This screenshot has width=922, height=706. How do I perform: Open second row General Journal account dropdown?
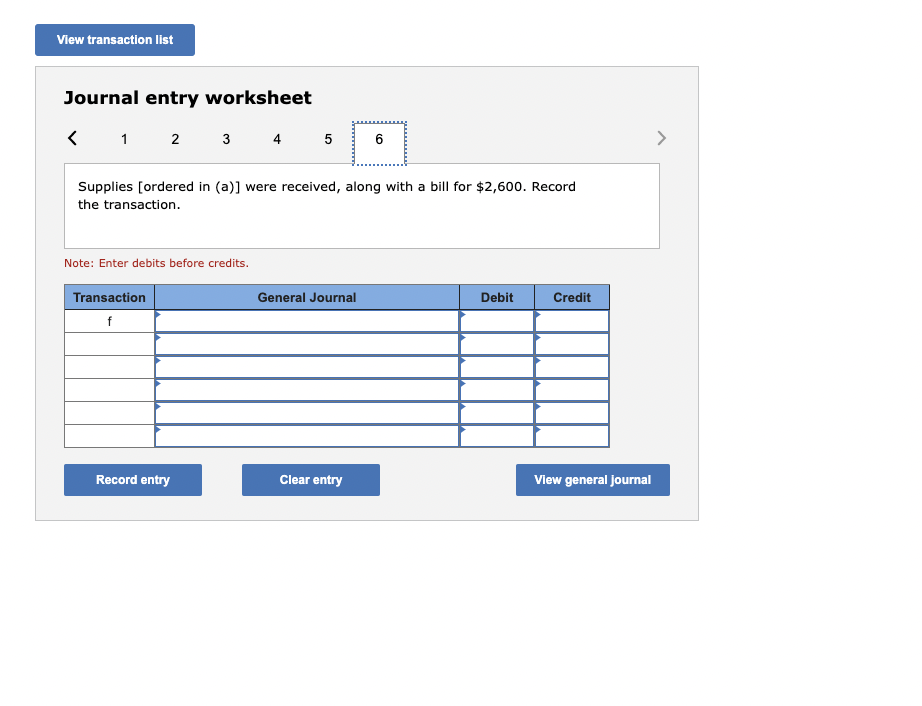(307, 344)
